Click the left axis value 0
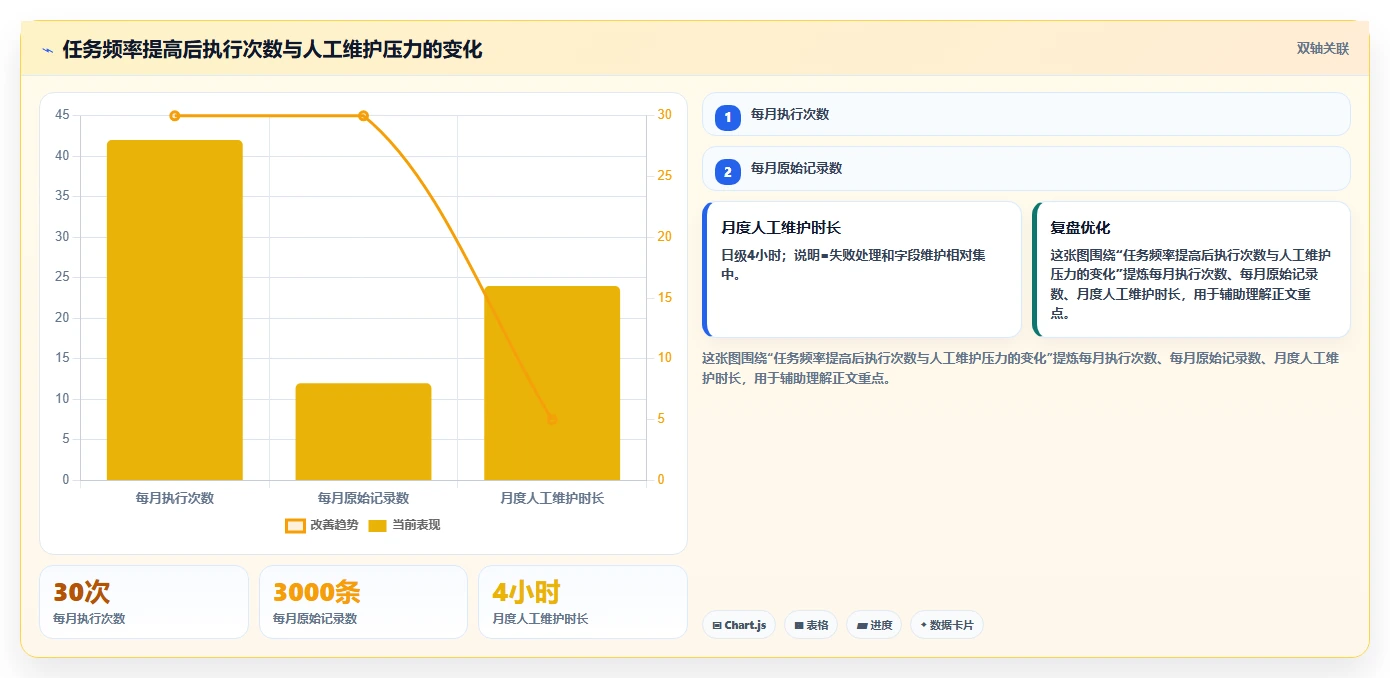Viewport: 1390px width, 678px height. pos(66,480)
